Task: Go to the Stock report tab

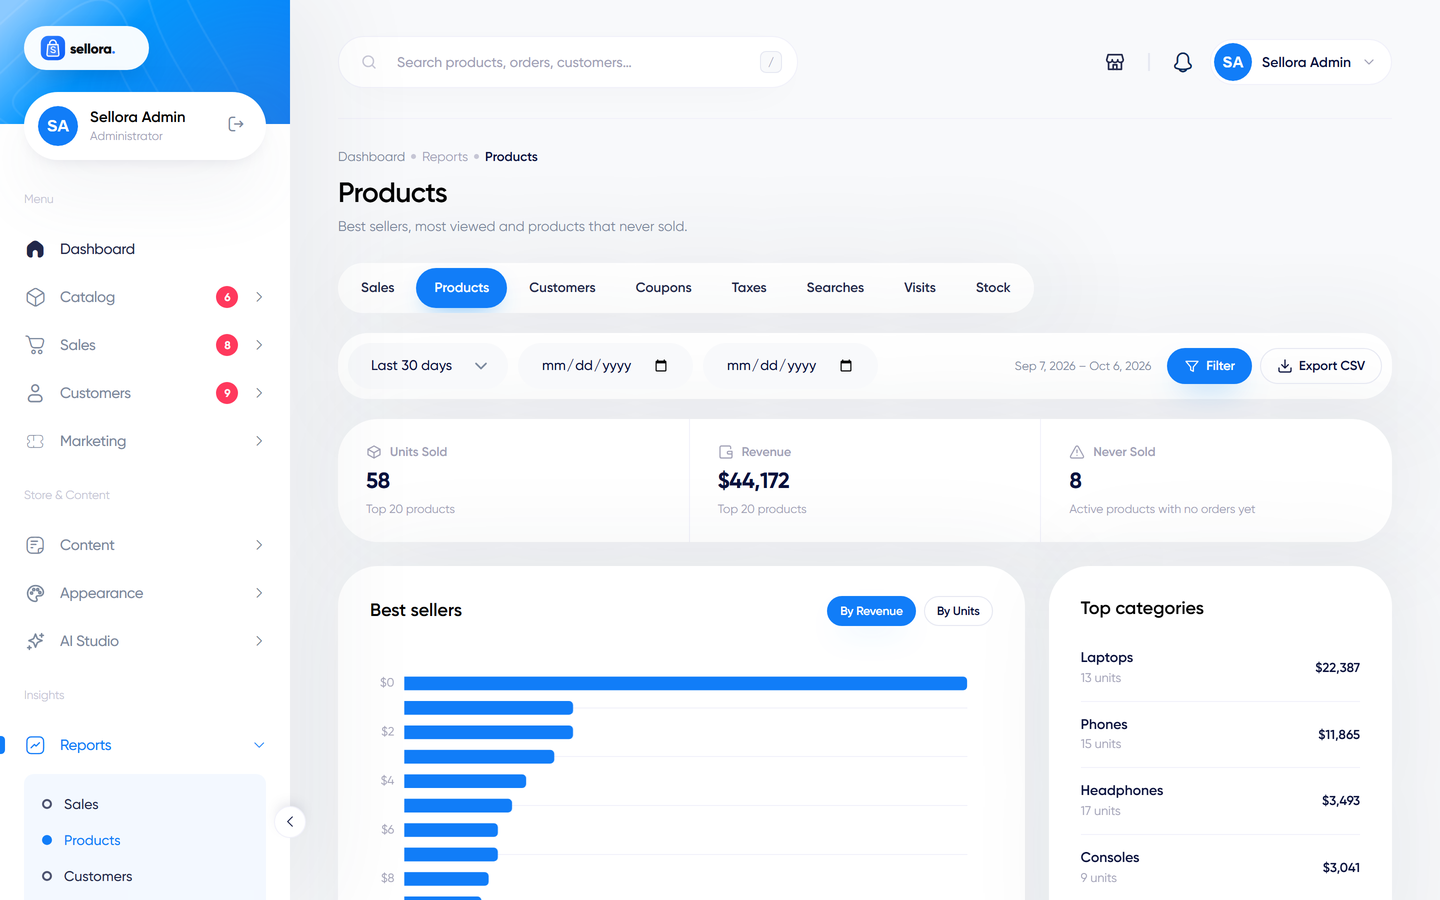Action: 993,288
